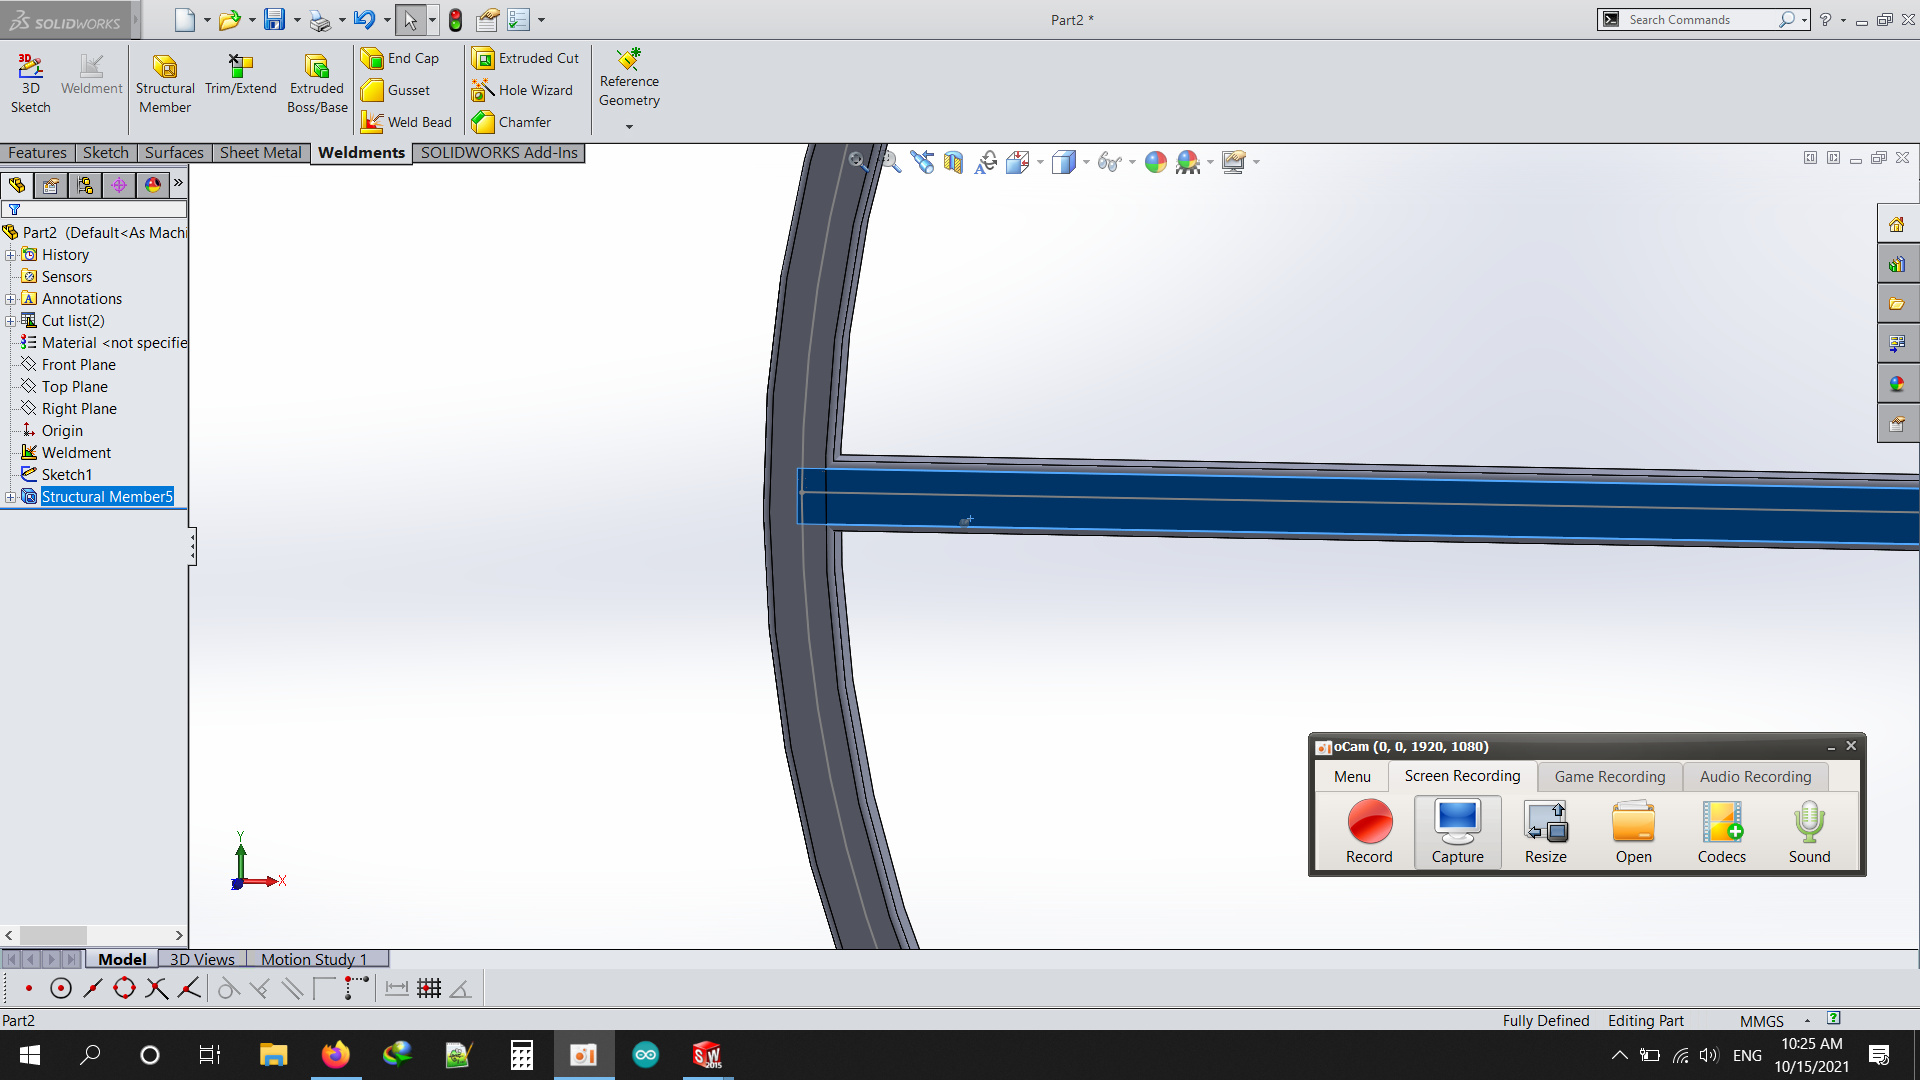Create an Extruded Cut
The width and height of the screenshot is (1920, 1080).
[526, 58]
